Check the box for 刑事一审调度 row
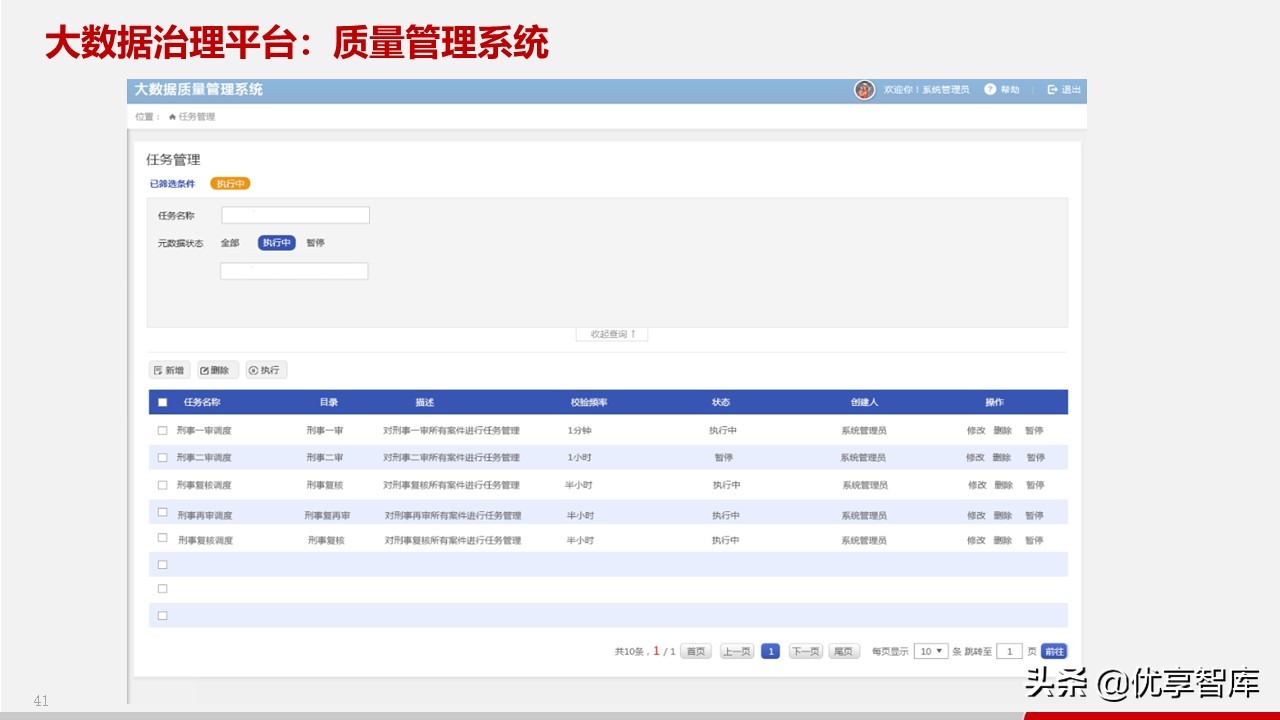The image size is (1280, 720). coord(163,430)
